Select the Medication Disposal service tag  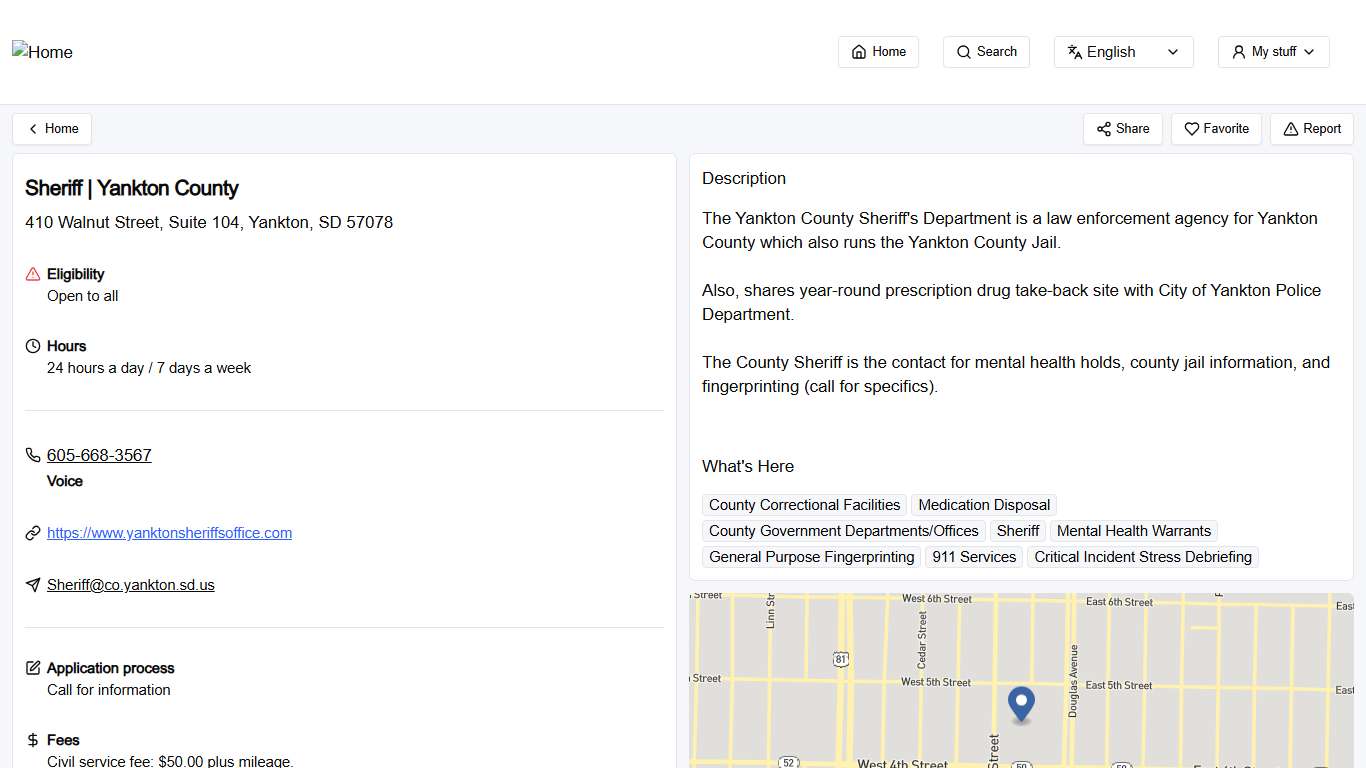tap(983, 505)
